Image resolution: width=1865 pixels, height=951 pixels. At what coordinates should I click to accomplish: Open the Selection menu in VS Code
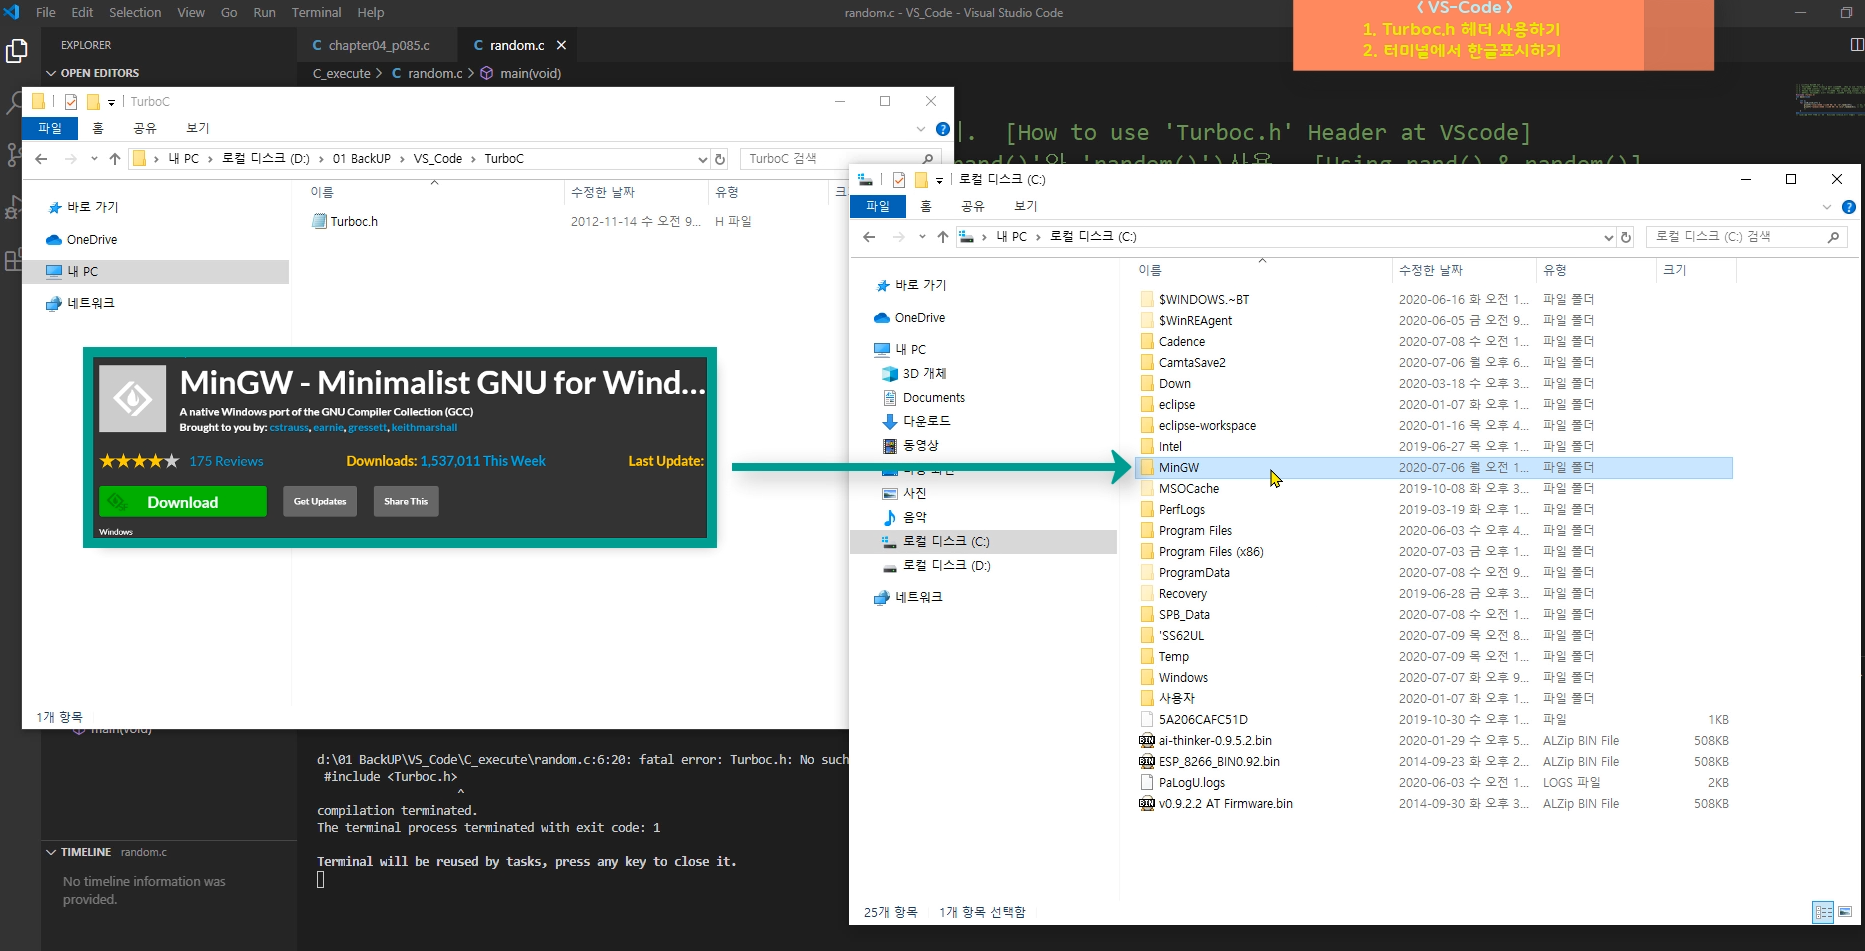(135, 12)
